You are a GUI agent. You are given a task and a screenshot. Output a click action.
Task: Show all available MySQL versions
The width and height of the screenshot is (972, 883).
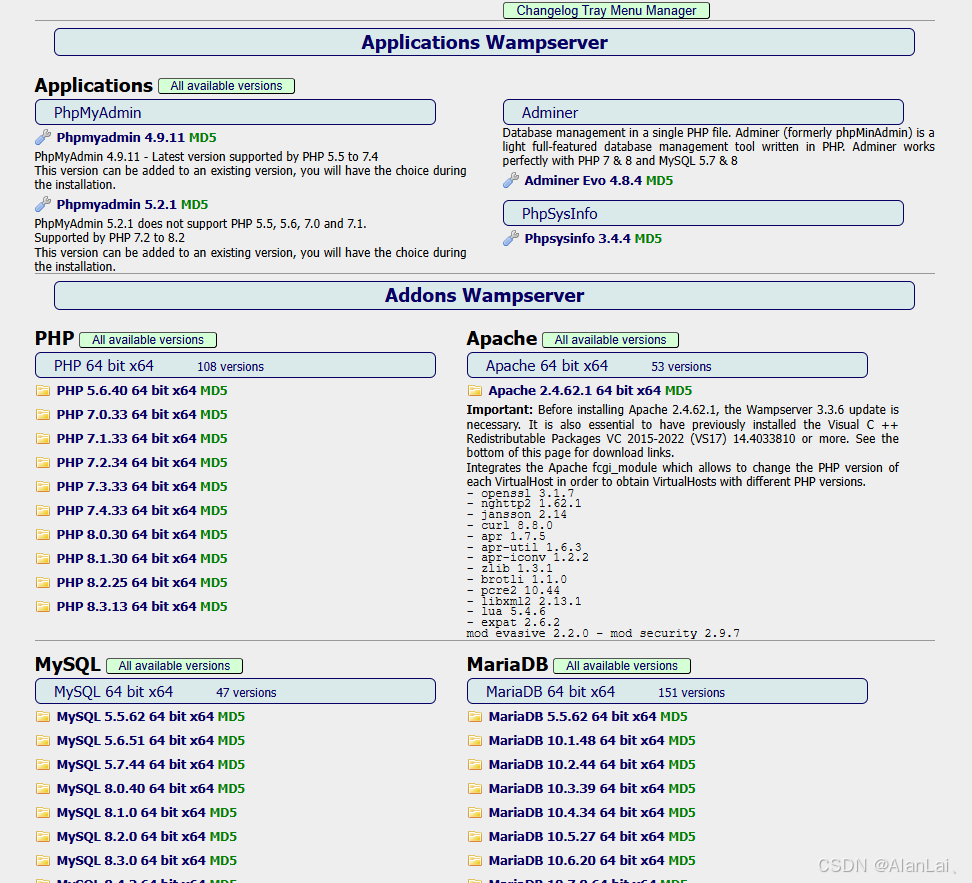click(x=174, y=666)
